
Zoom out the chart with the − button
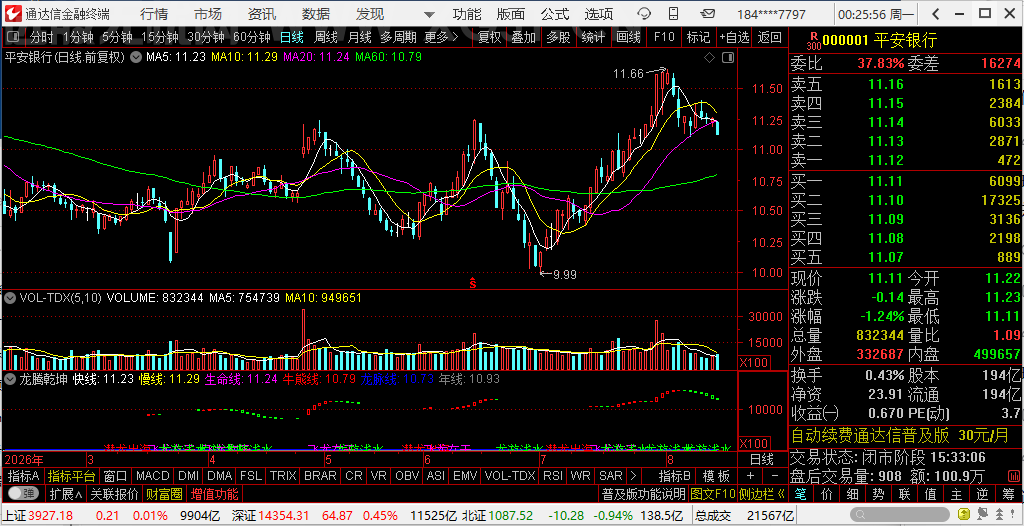(775, 476)
